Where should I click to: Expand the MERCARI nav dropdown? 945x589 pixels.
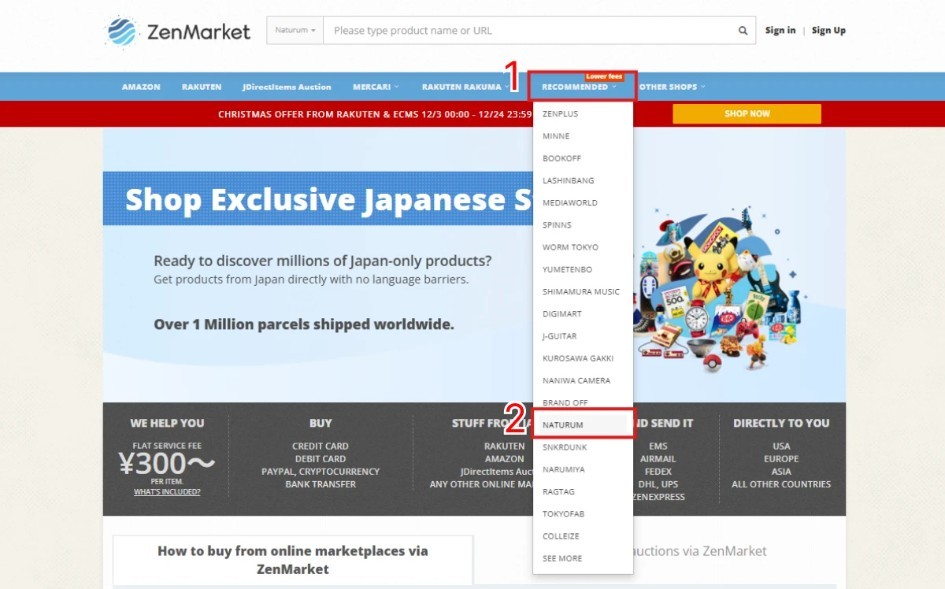click(375, 87)
